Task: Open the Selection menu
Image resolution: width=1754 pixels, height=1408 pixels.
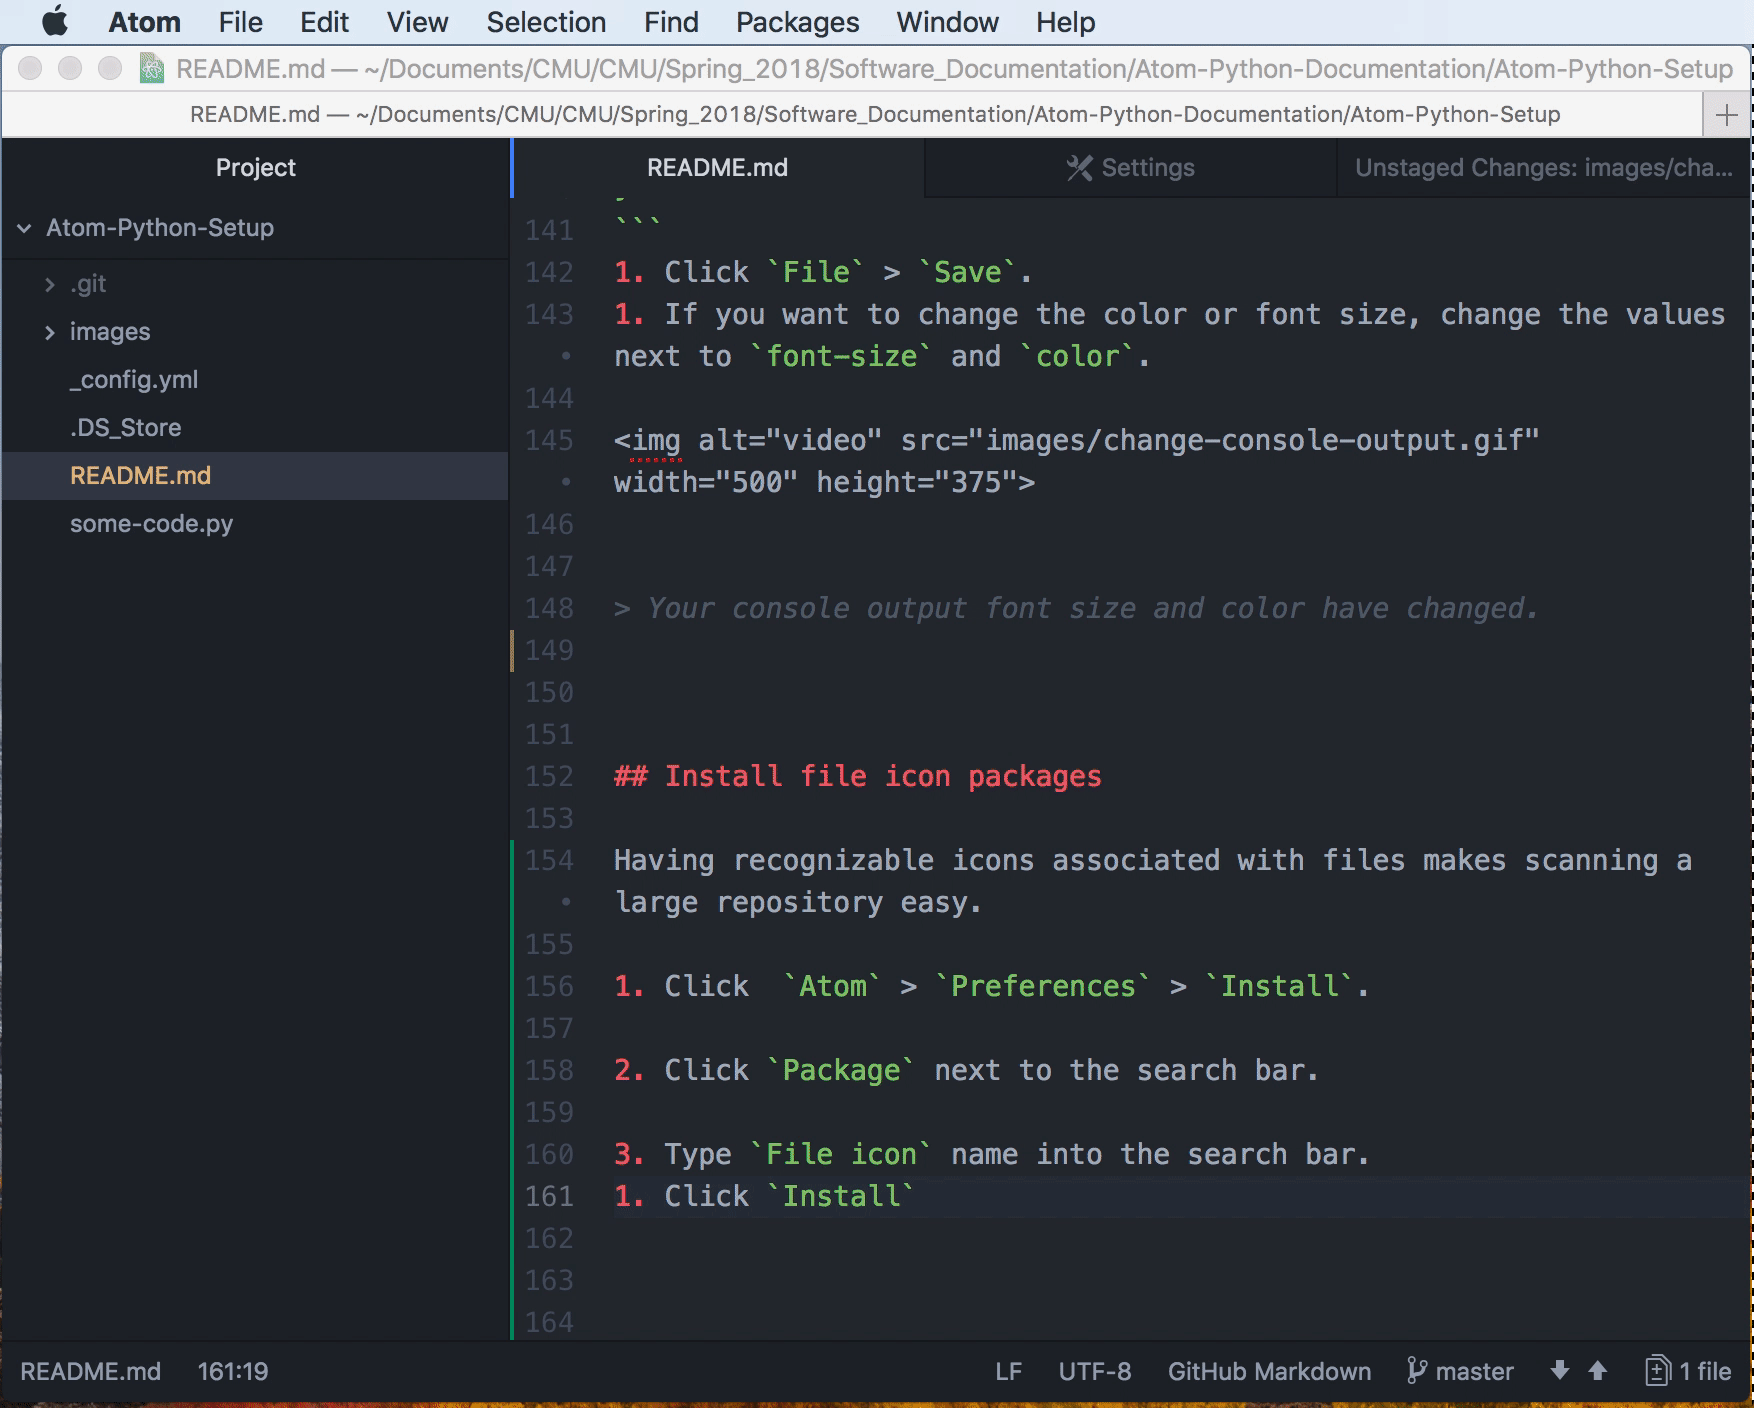Action: point(546,22)
